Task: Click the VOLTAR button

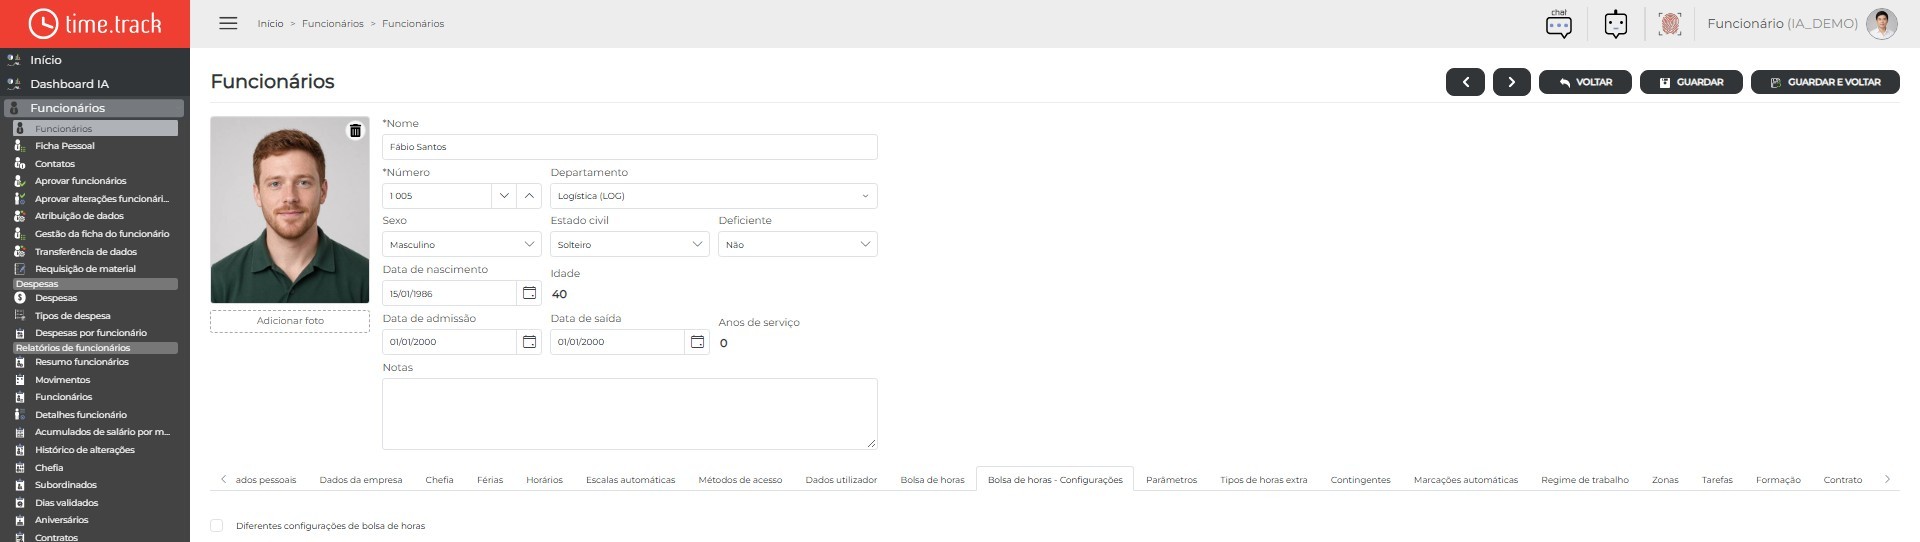Action: [1585, 82]
